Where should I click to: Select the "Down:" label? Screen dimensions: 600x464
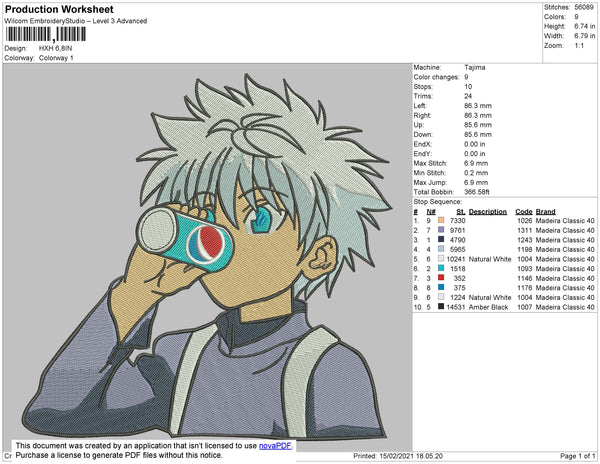point(423,134)
